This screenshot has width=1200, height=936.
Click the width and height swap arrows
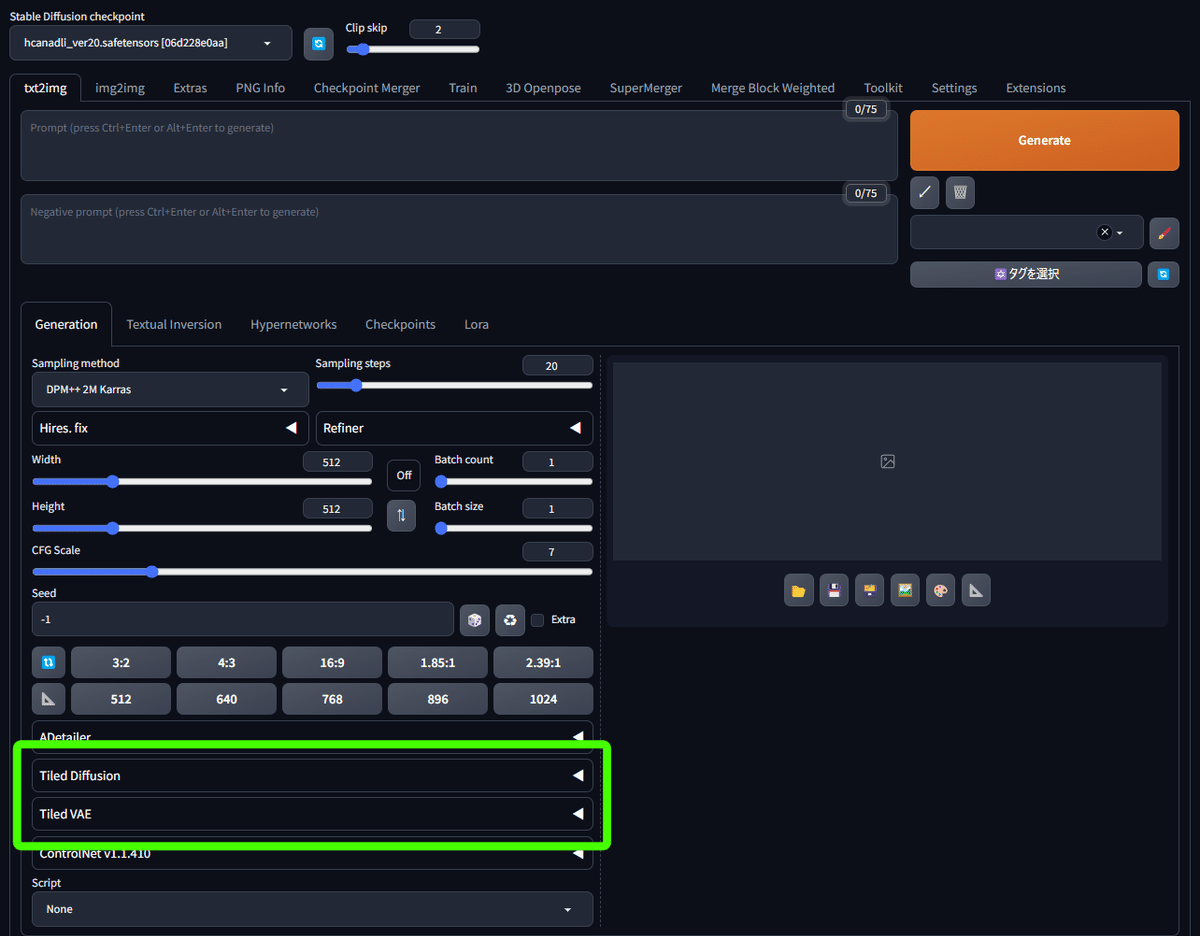click(401, 515)
